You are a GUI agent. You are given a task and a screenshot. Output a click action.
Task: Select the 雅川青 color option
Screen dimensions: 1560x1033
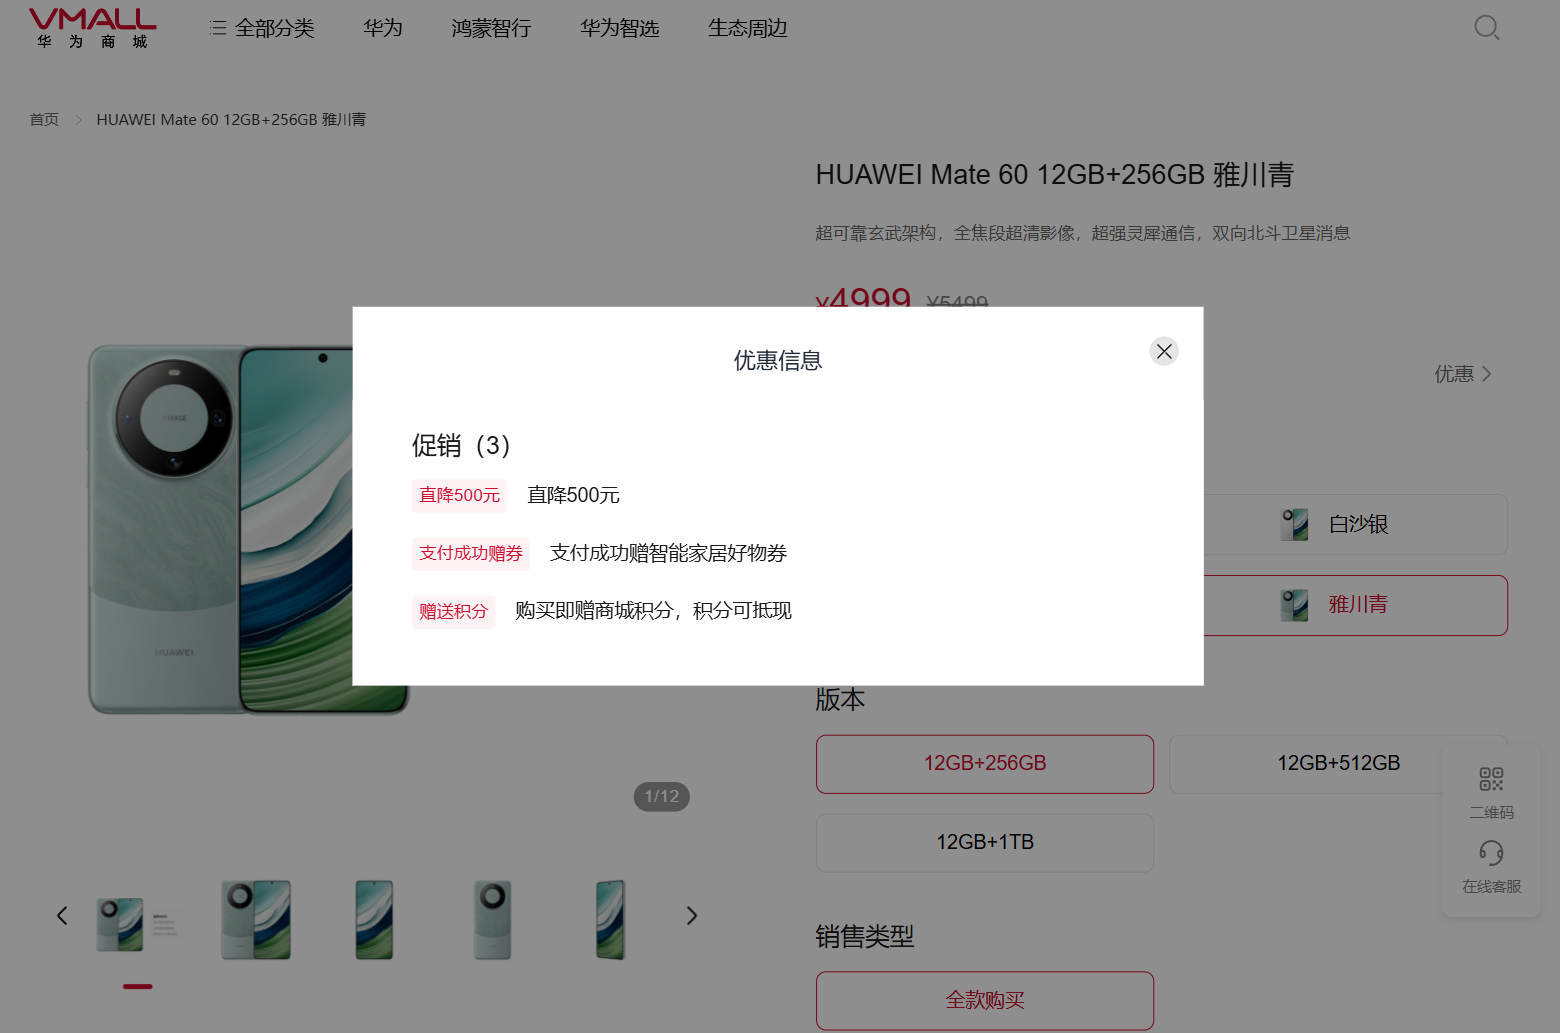point(1356,605)
